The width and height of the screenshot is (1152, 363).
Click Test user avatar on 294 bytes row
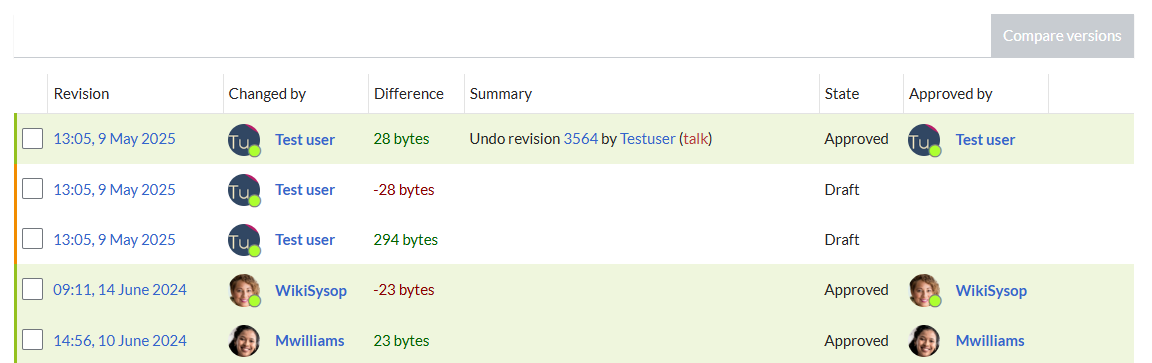pos(244,240)
